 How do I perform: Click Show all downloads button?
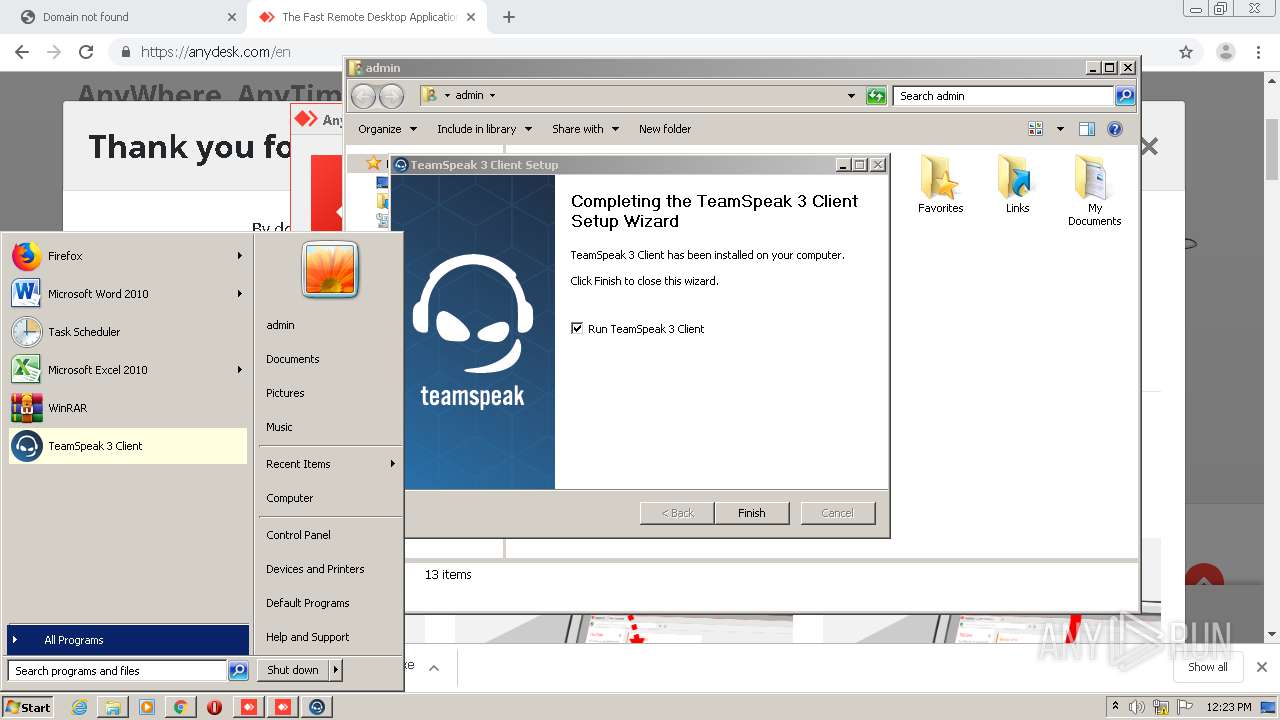tap(1207, 667)
